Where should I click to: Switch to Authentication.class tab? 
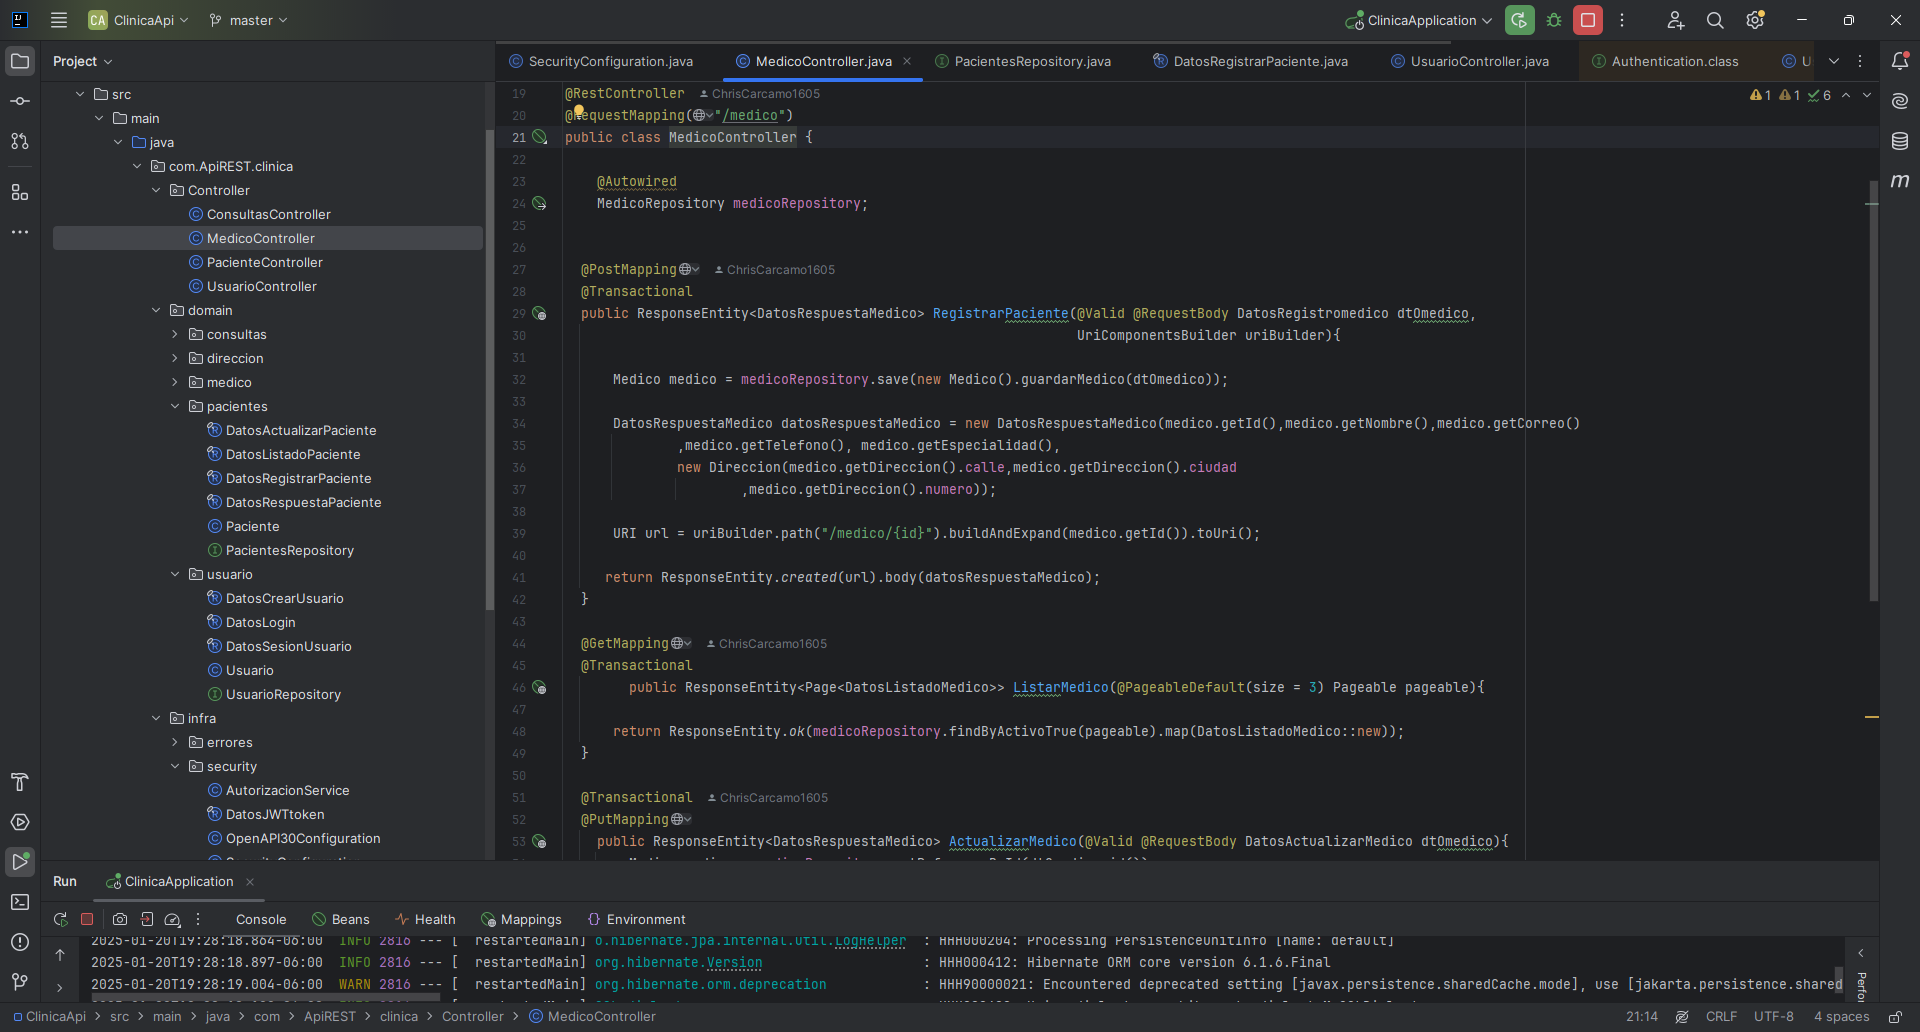tap(1665, 61)
